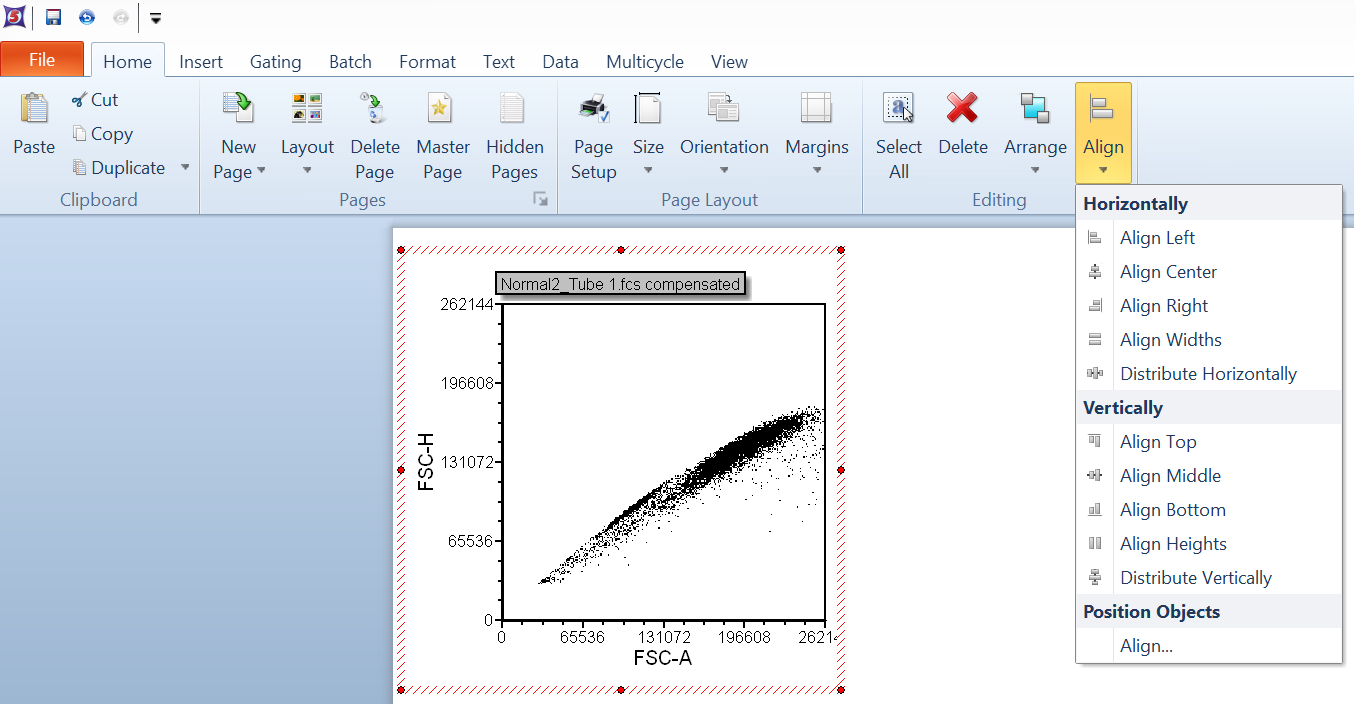Copy the selected object
The height and width of the screenshot is (704, 1356).
click(102, 134)
